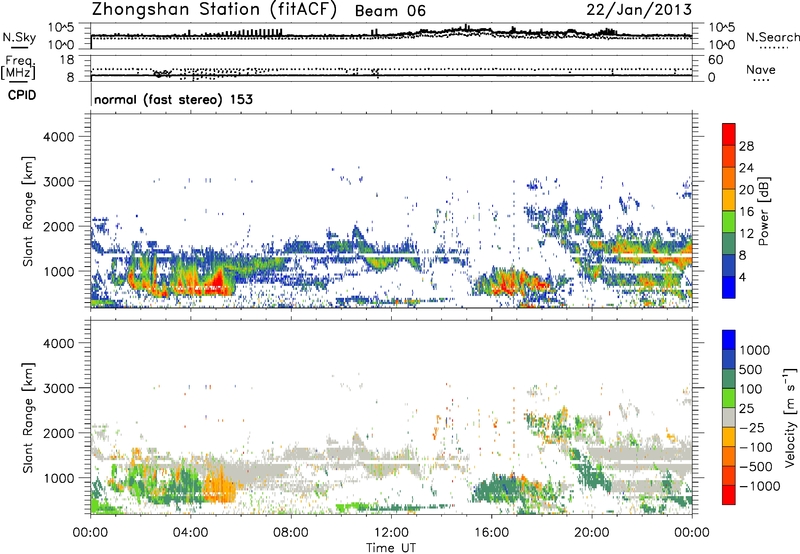Click the 'N.Search' legend label
Screen dimensions: 800x554
click(773, 37)
